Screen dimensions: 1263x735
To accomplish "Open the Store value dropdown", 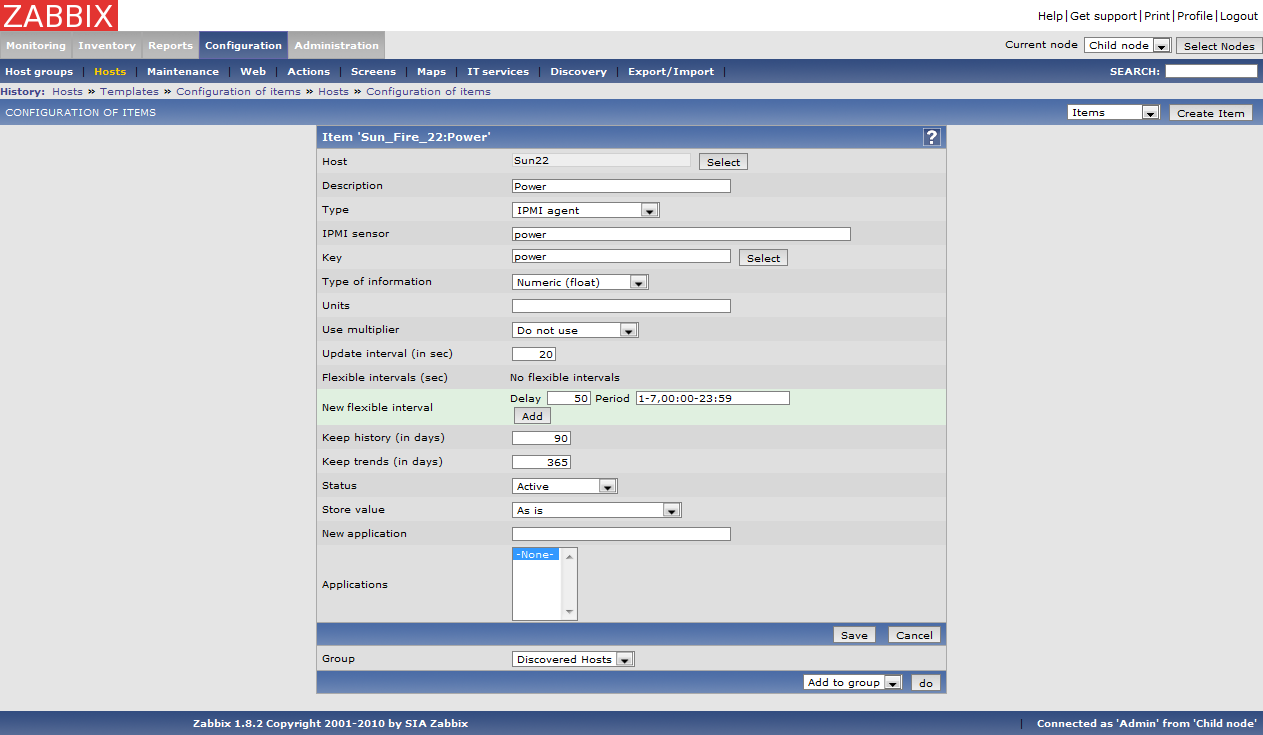I will pyautogui.click(x=596, y=510).
